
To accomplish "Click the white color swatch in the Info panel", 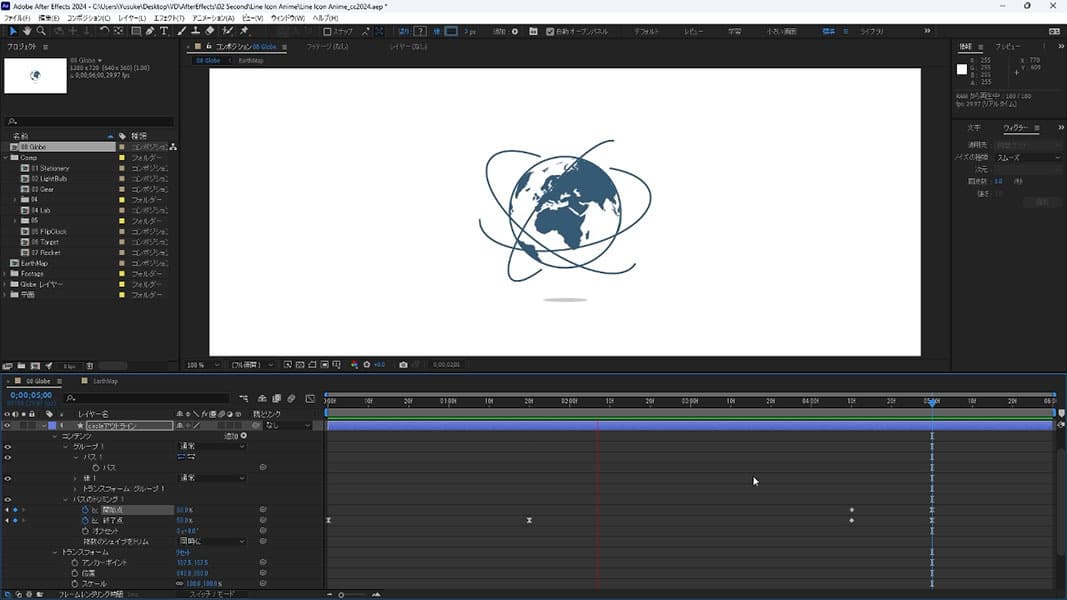I will pyautogui.click(x=962, y=70).
